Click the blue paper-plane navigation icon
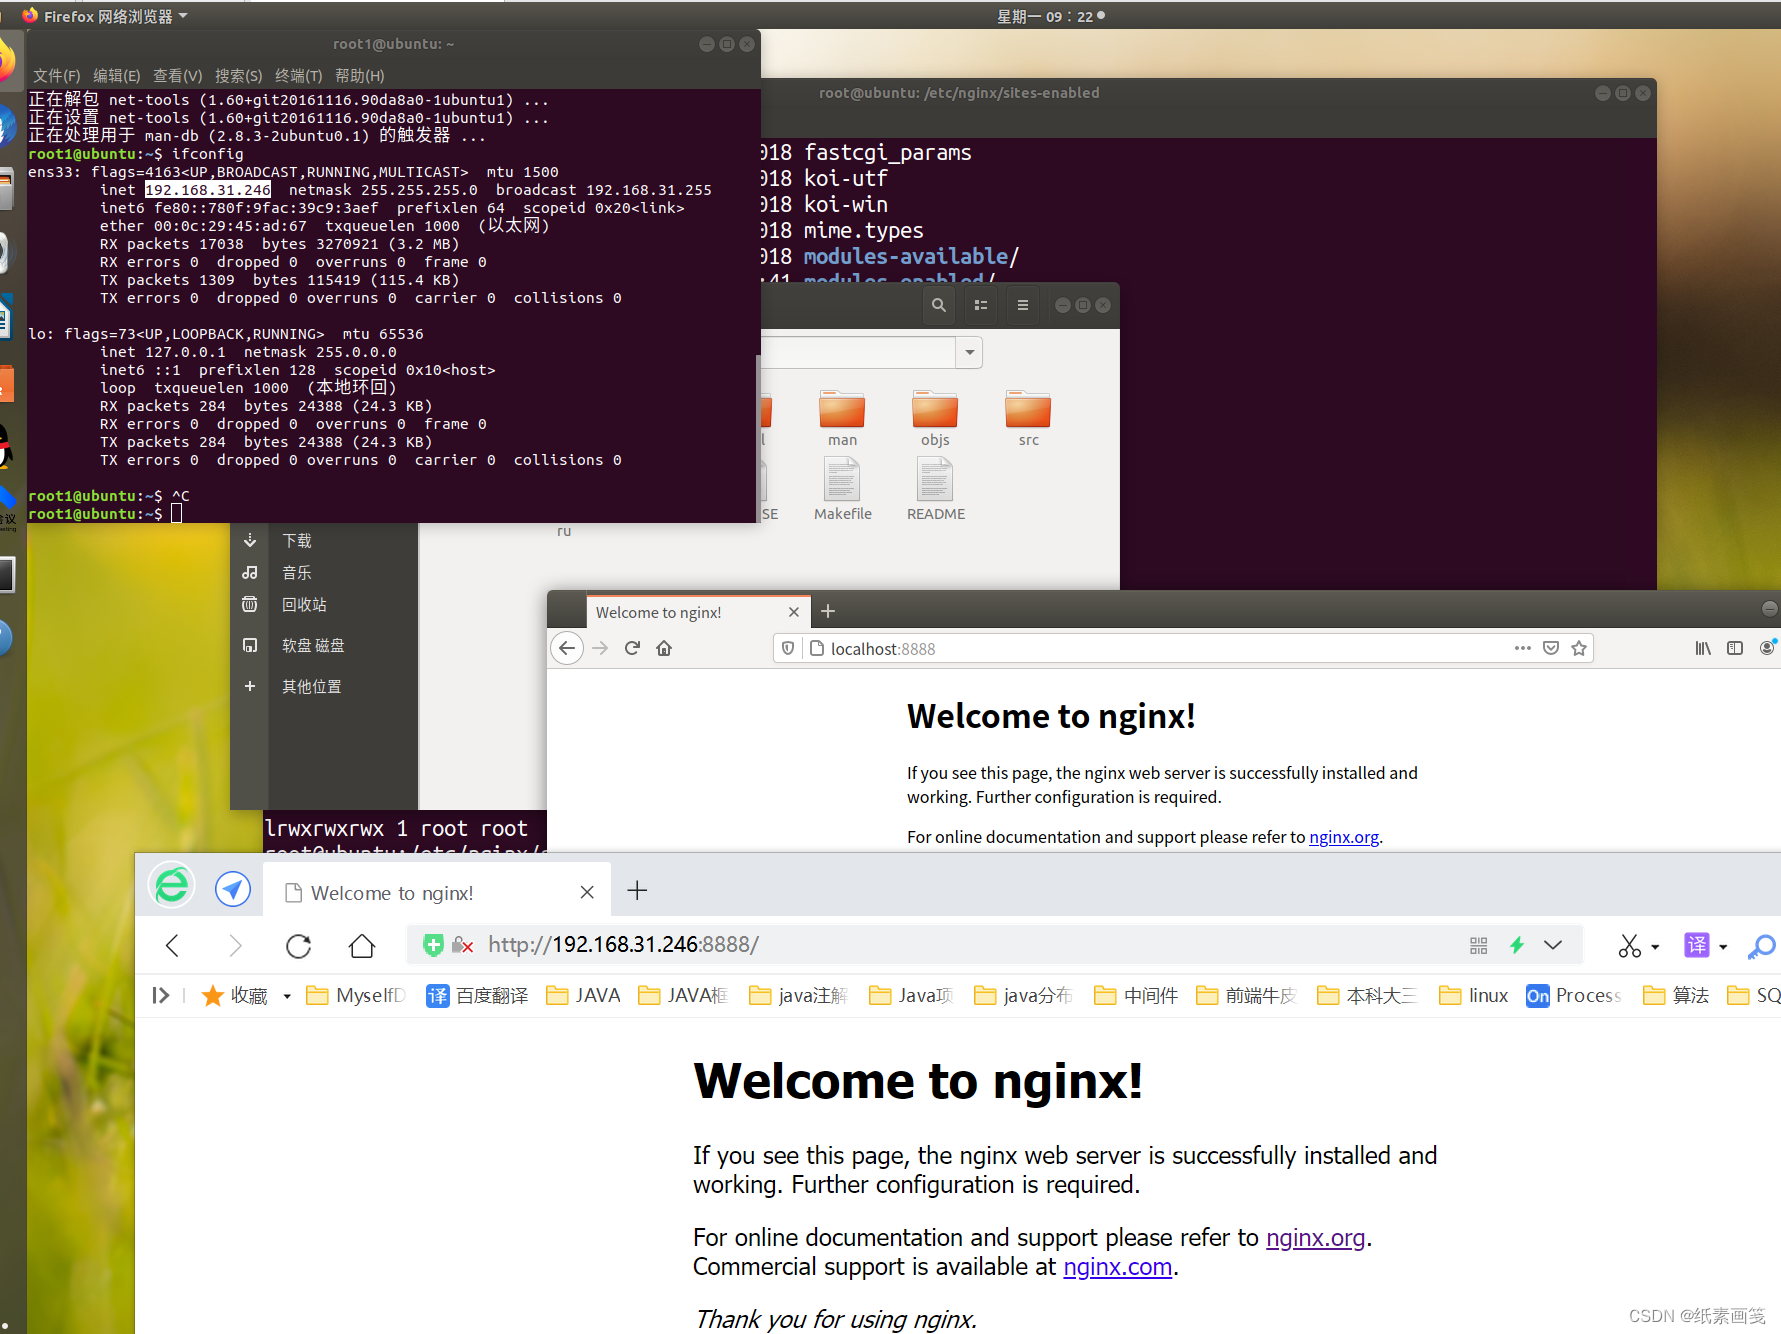Viewport: 1781px width, 1334px height. coord(233,888)
